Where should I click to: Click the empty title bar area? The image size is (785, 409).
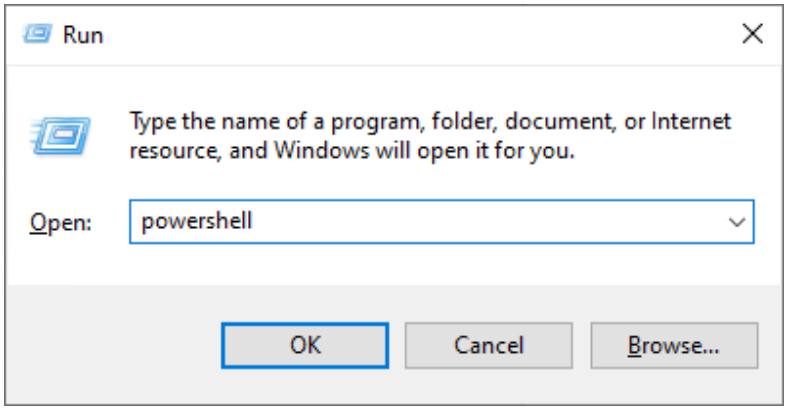click(x=400, y=35)
